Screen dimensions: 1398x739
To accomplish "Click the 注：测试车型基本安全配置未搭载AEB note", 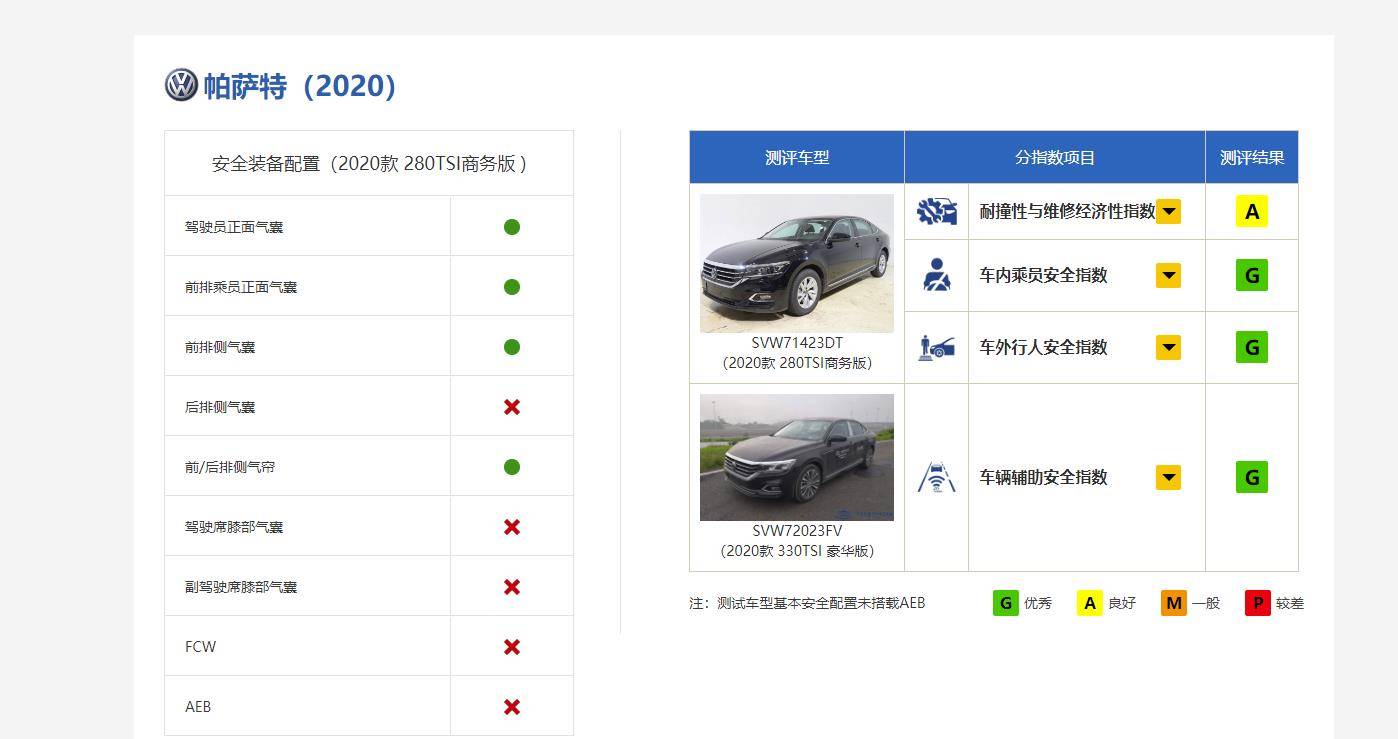I will pos(807,603).
